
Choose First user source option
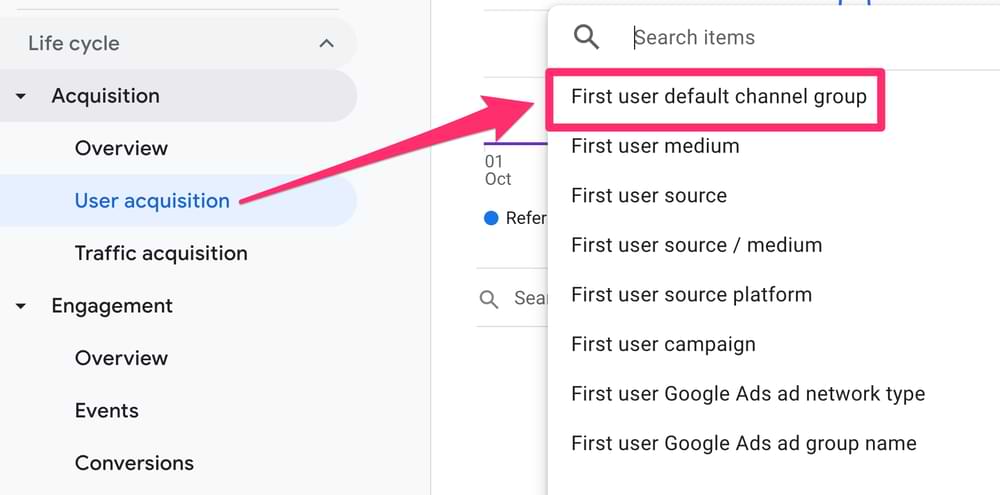(649, 195)
